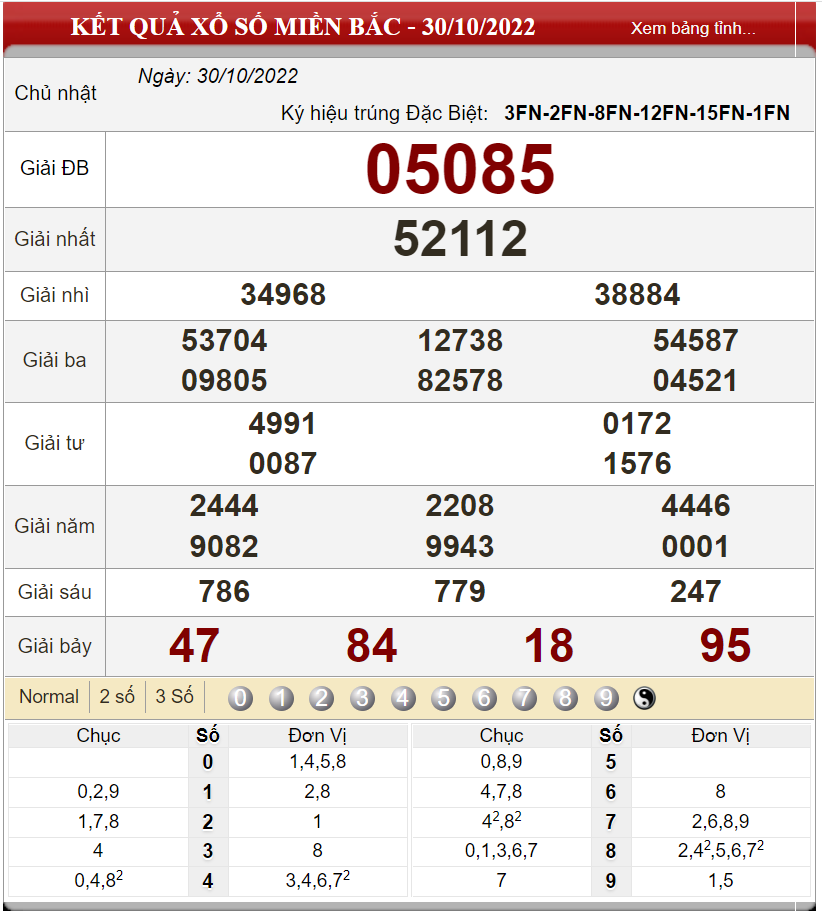Click the date text Ngày: 30/10/2022
The width and height of the screenshot is (822, 911).
[218, 76]
